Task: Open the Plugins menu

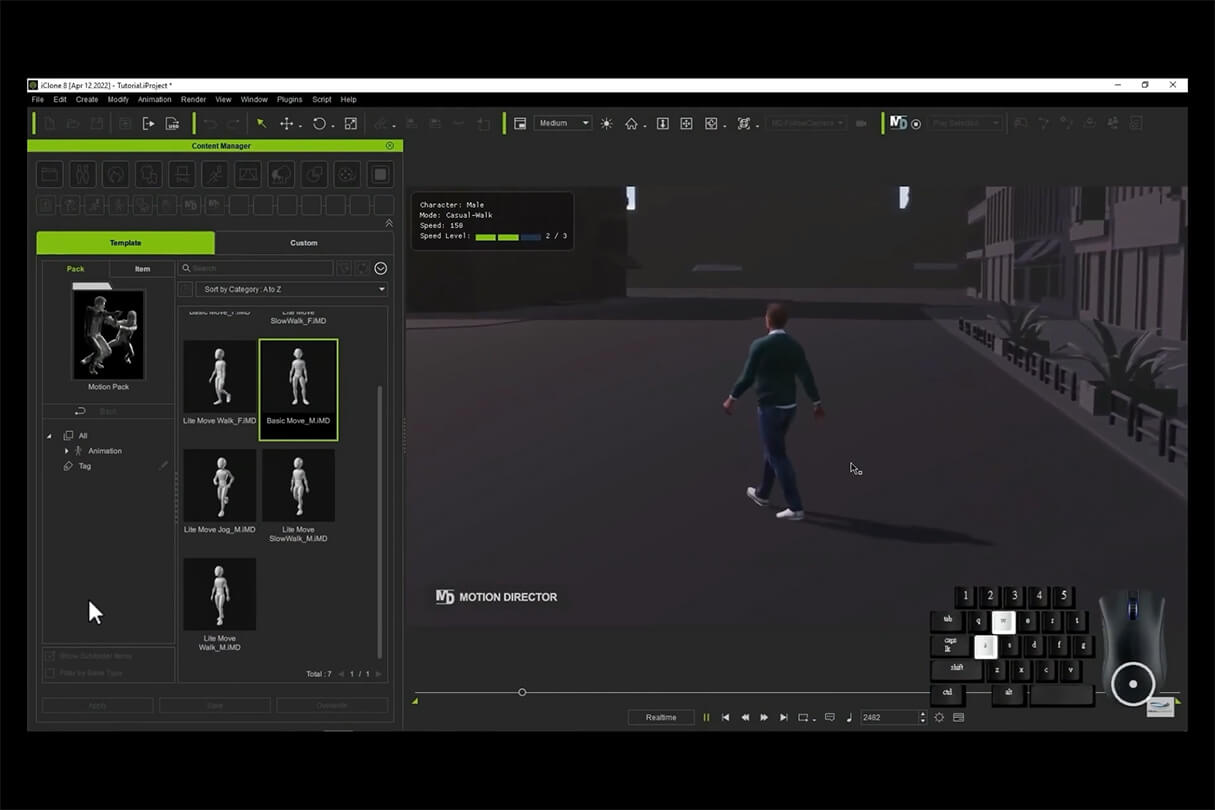Action: [289, 100]
